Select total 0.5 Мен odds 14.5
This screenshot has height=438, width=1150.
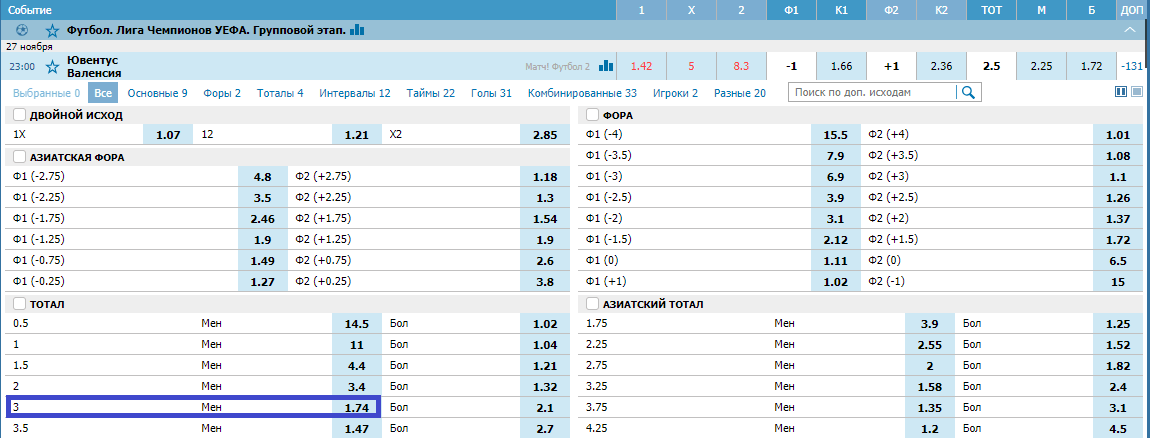tap(356, 324)
